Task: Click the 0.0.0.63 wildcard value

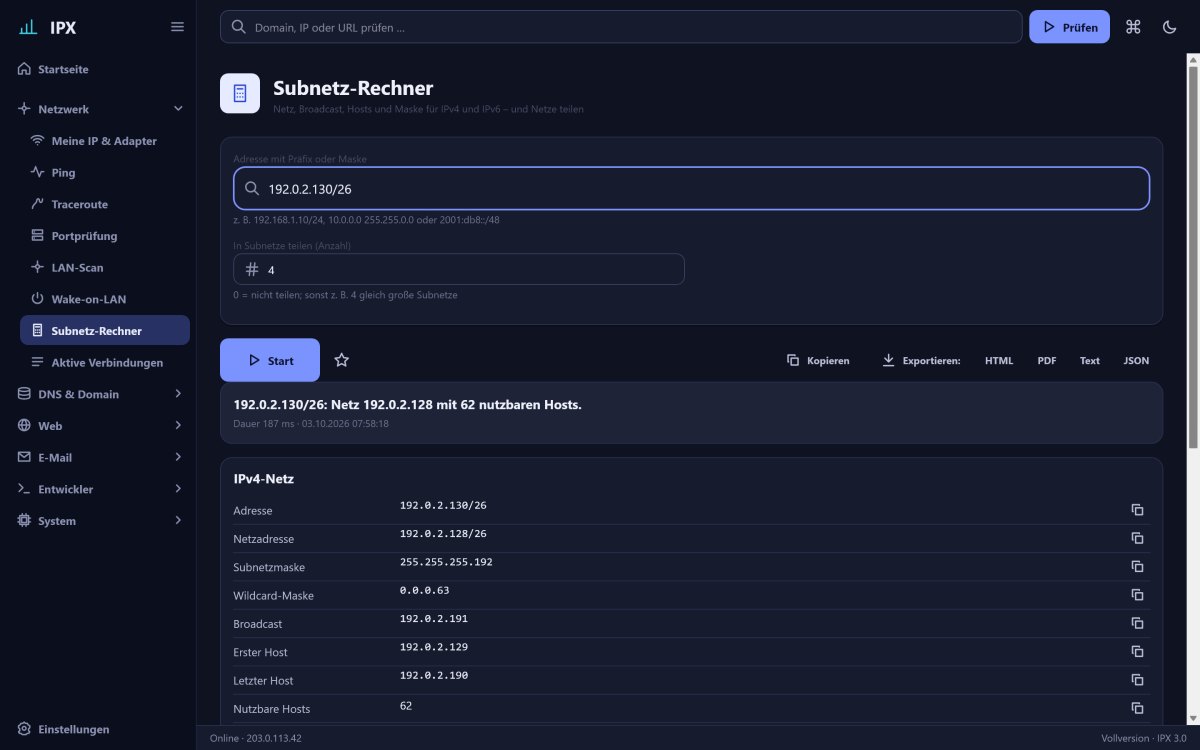Action: [x=425, y=590]
